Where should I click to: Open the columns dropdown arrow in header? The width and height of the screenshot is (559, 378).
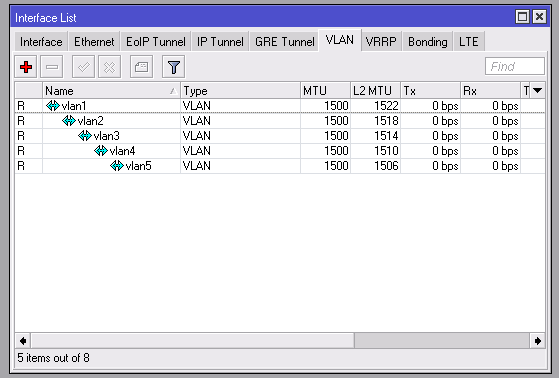pyautogui.click(x=538, y=91)
